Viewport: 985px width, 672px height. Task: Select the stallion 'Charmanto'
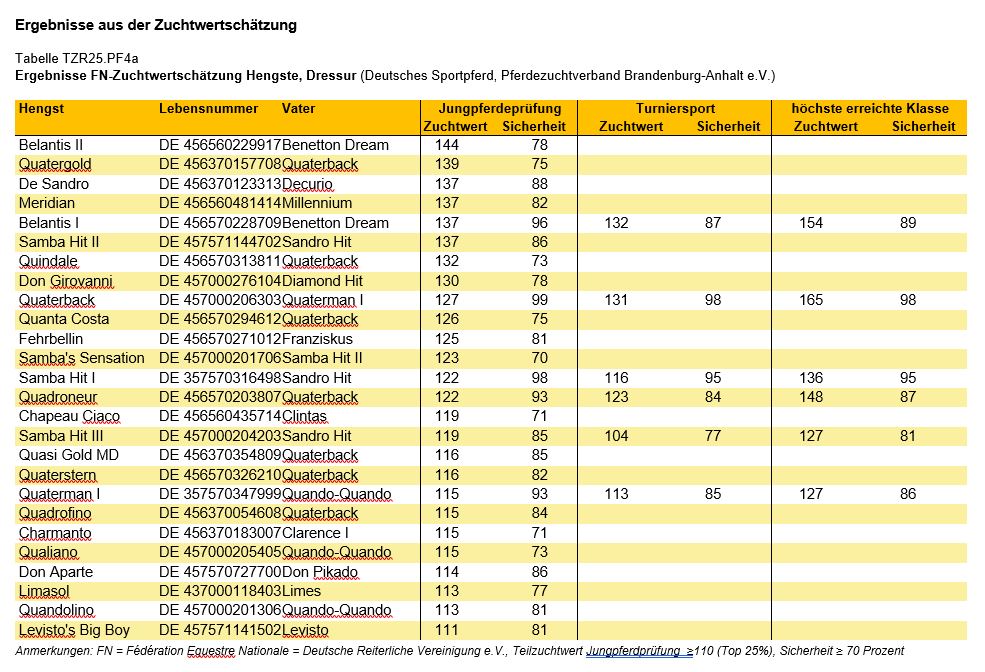tap(55, 533)
